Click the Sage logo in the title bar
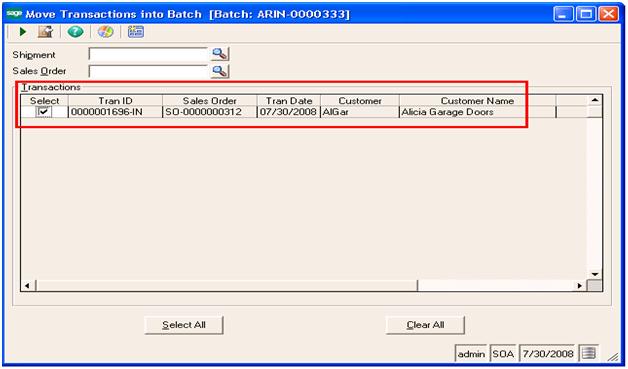The width and height of the screenshot is (628, 369). point(14,14)
